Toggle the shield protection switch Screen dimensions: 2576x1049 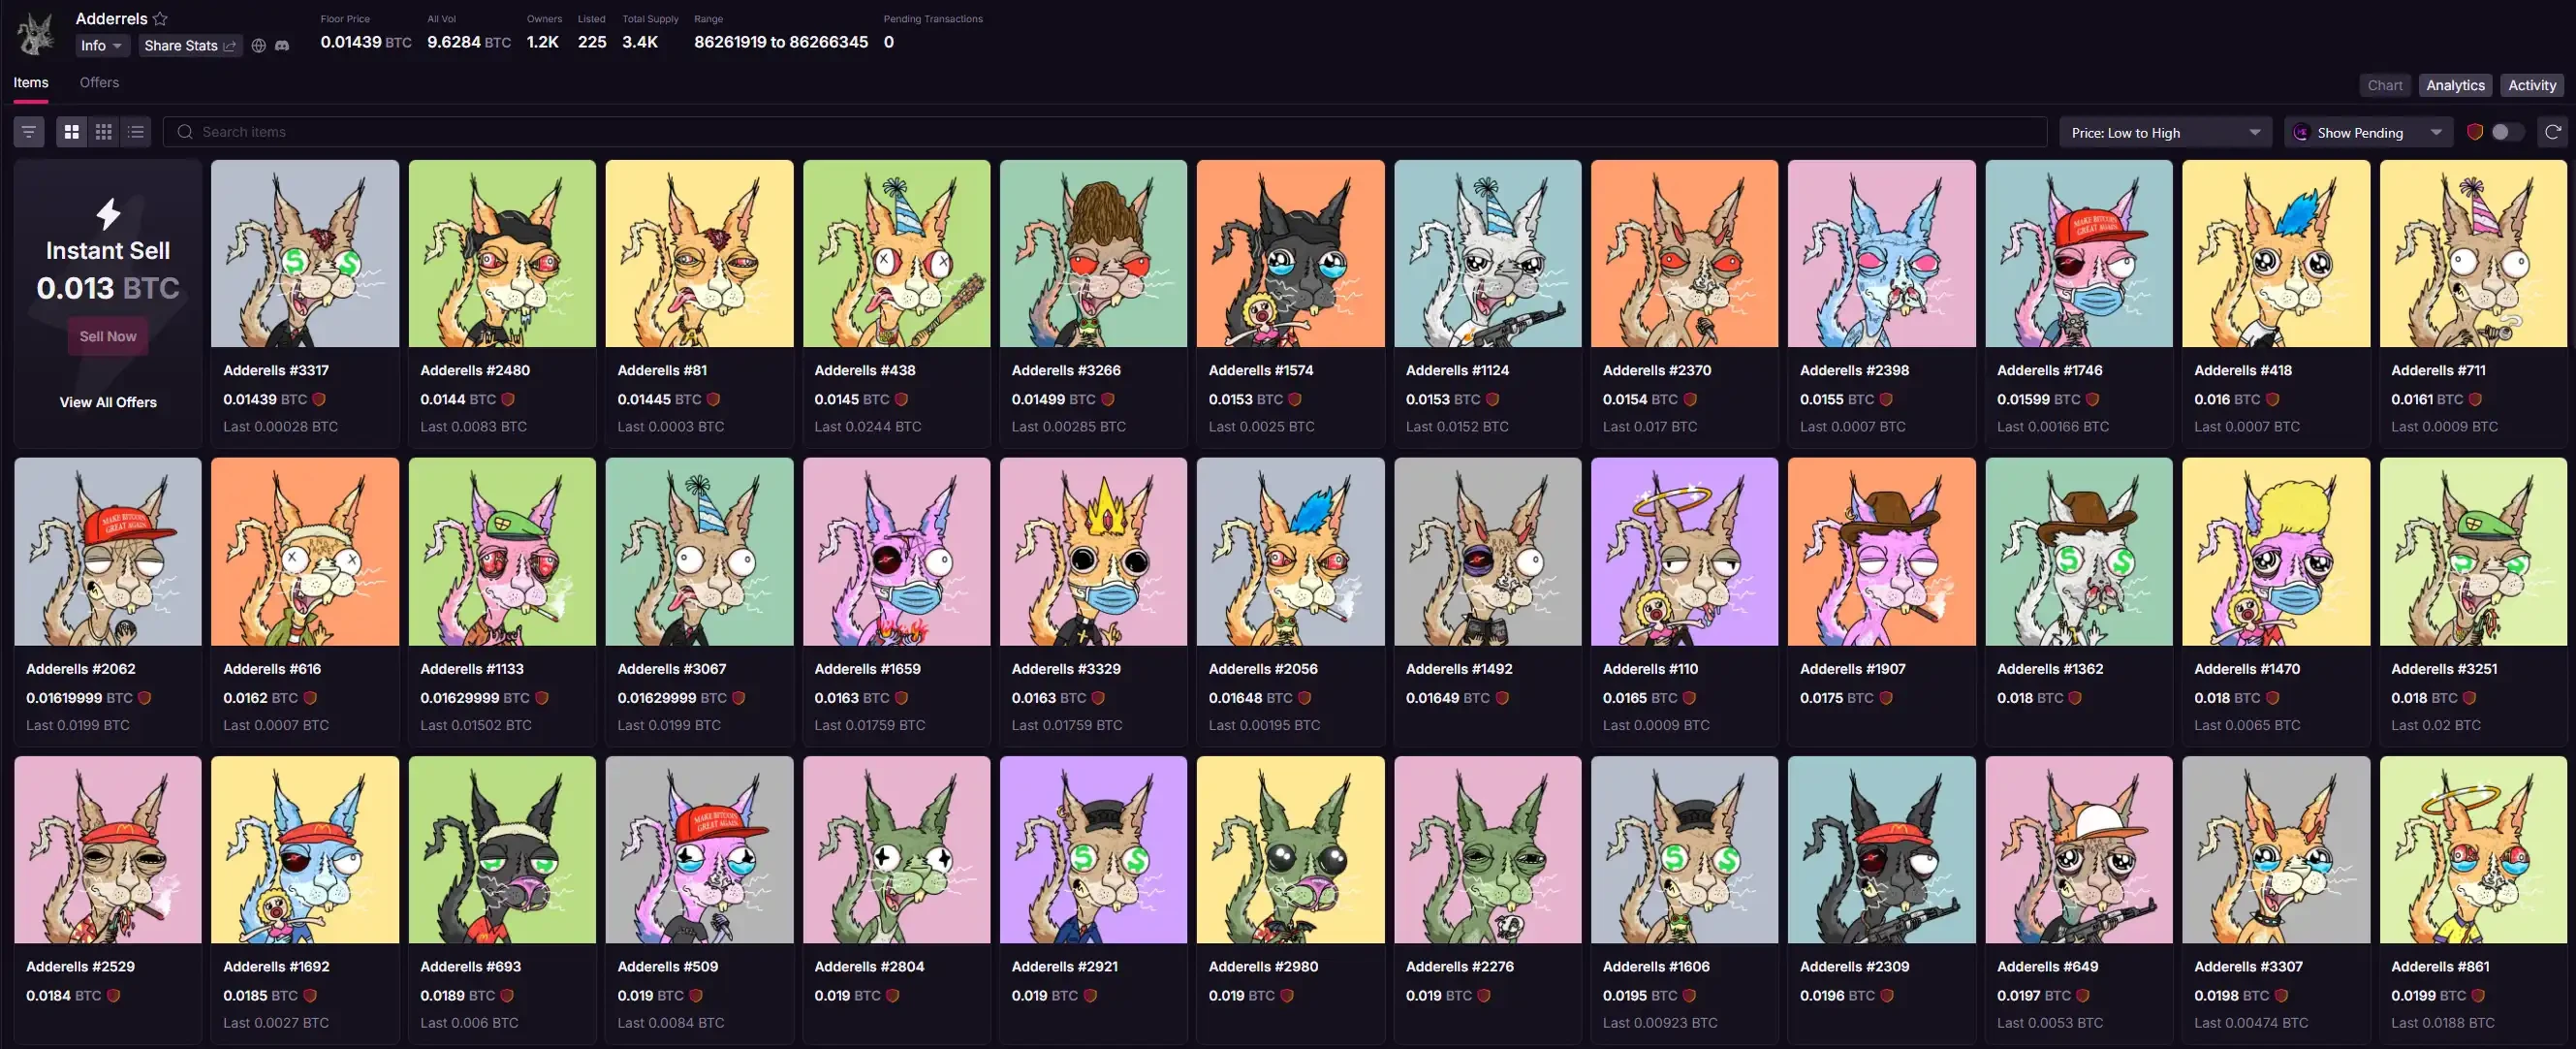[x=2506, y=132]
